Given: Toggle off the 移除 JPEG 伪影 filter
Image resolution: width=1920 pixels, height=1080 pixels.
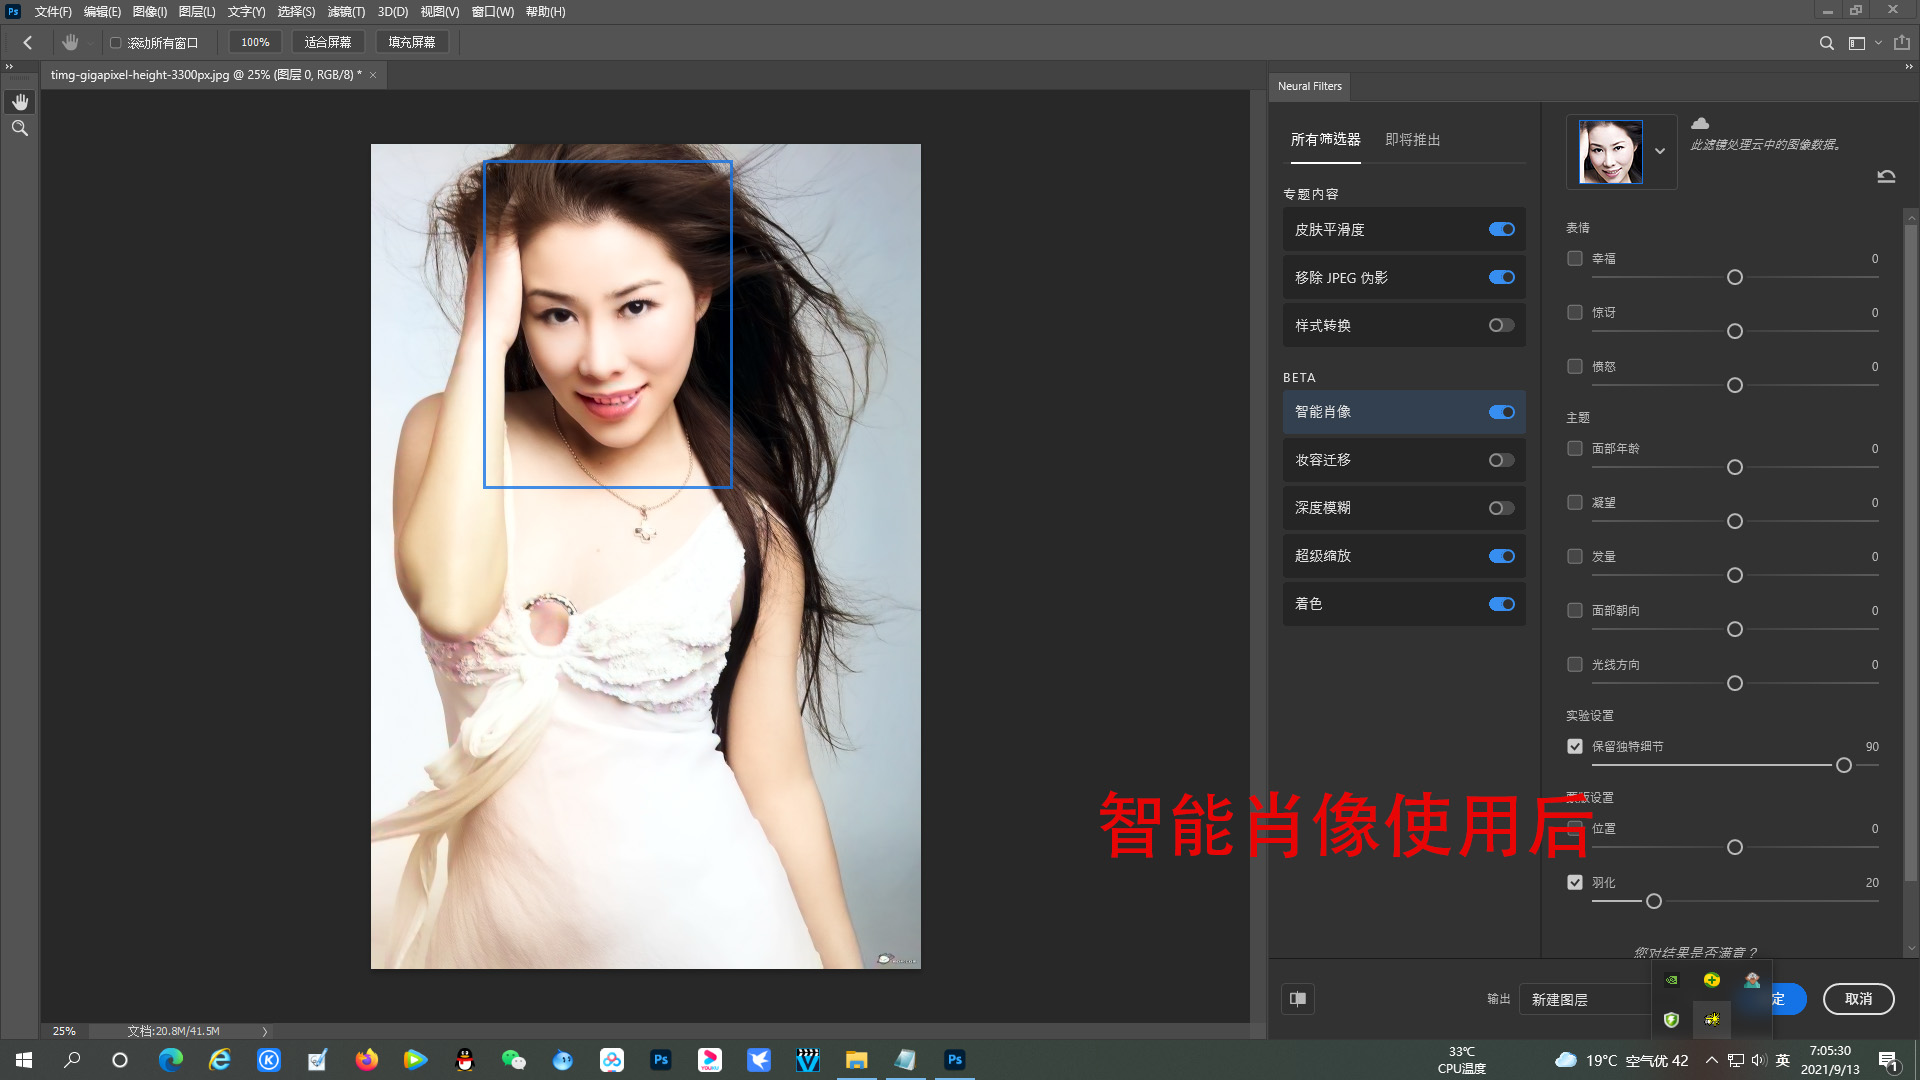Looking at the screenshot, I should click(x=1501, y=277).
